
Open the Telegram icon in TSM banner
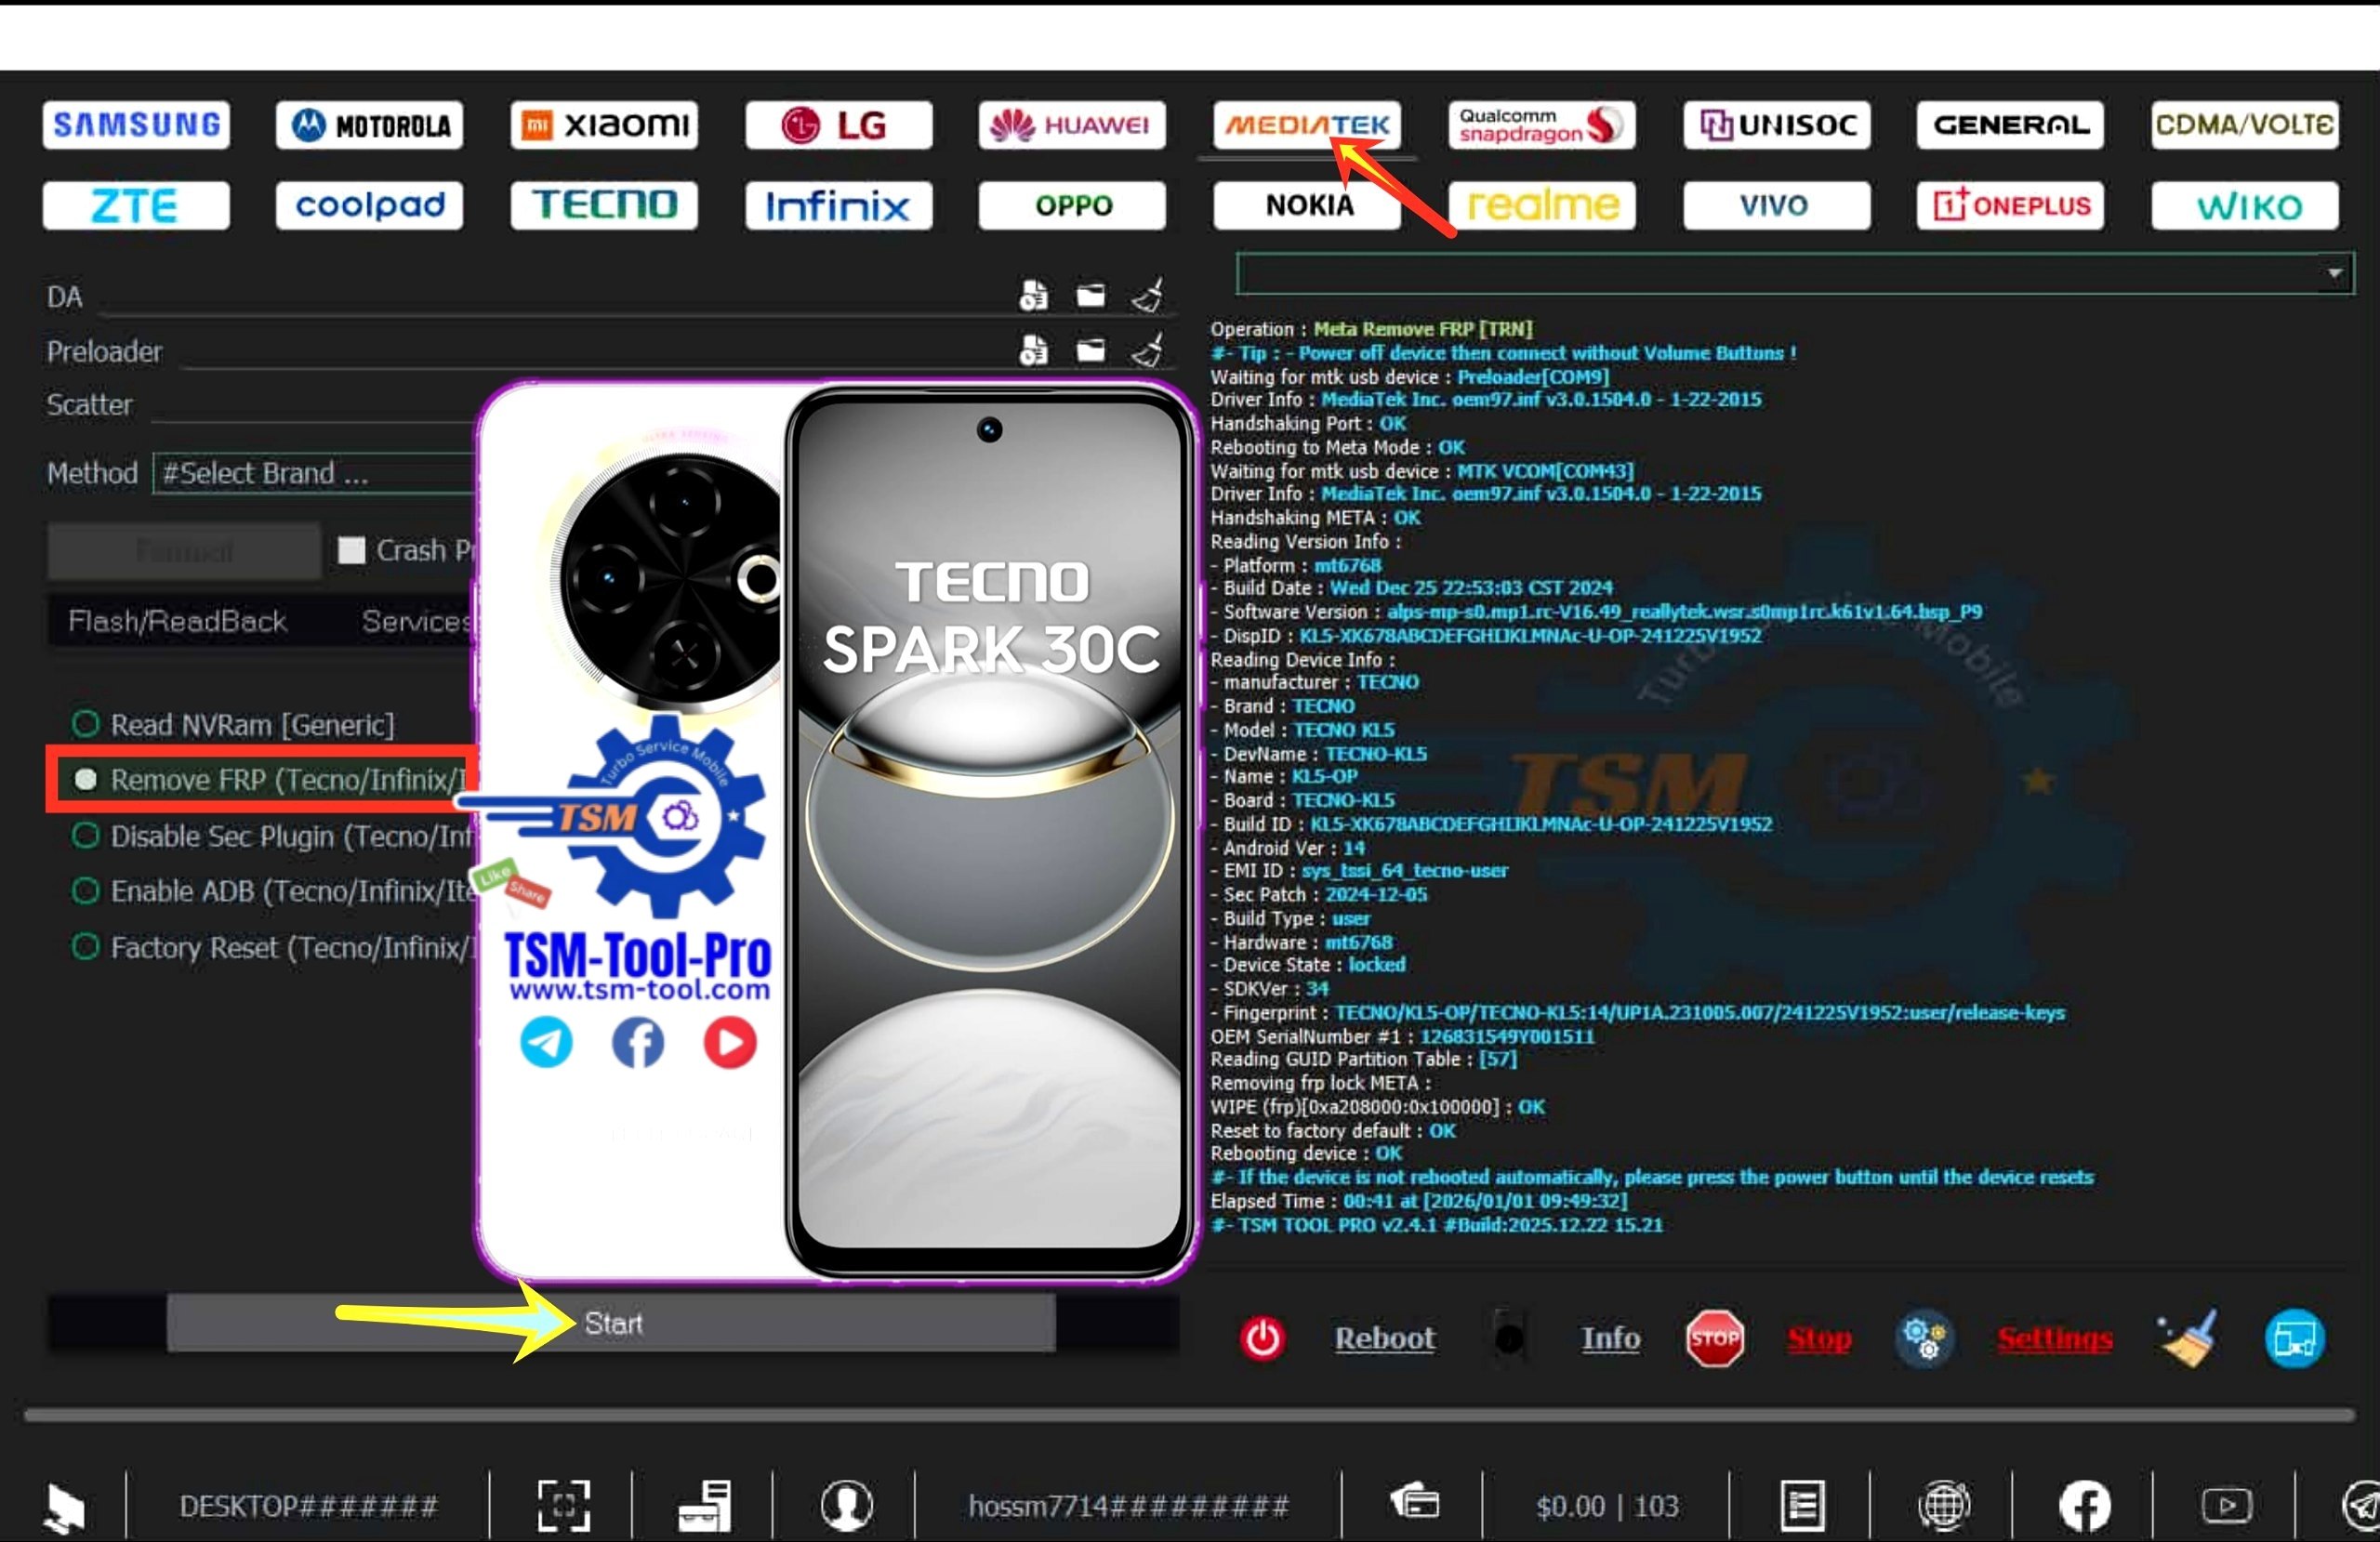pyautogui.click(x=546, y=1042)
